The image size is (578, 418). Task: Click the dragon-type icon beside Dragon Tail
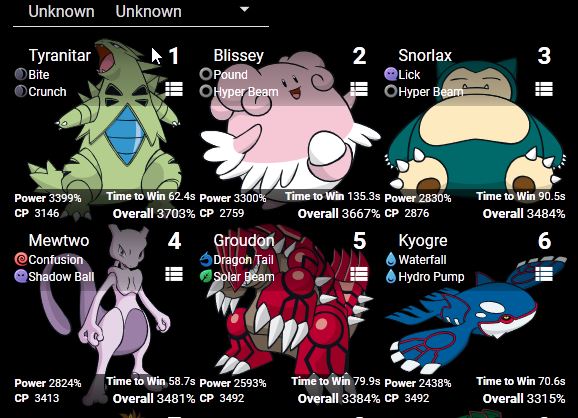pyautogui.click(x=206, y=259)
